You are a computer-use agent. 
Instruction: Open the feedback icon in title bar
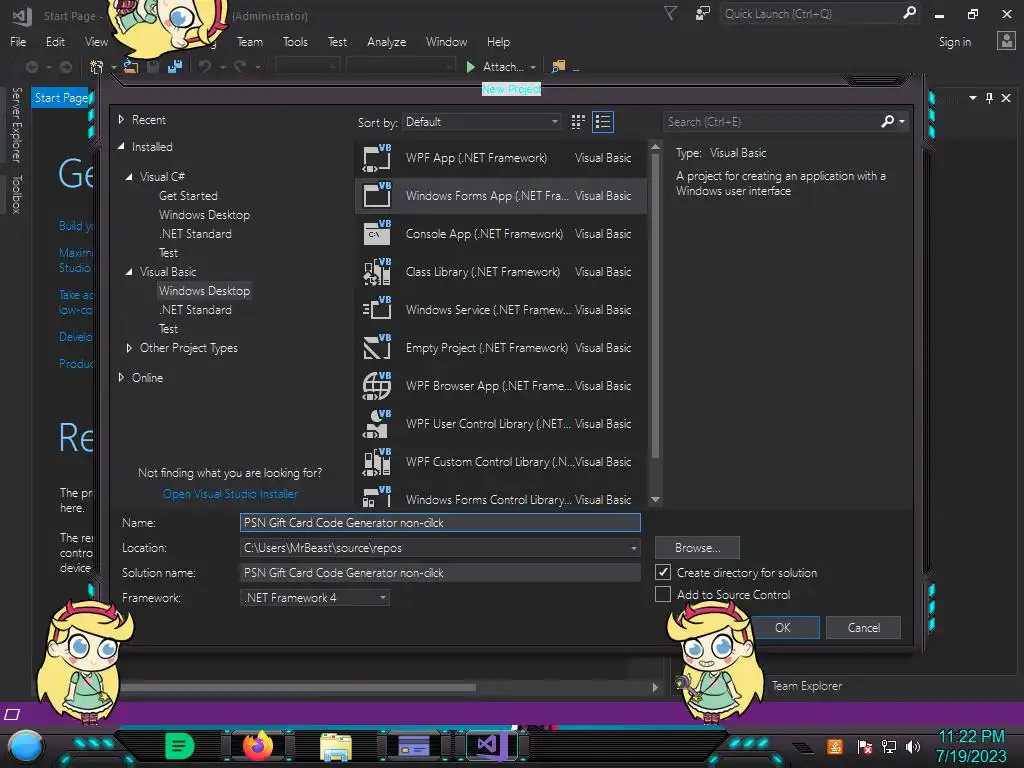coord(703,13)
